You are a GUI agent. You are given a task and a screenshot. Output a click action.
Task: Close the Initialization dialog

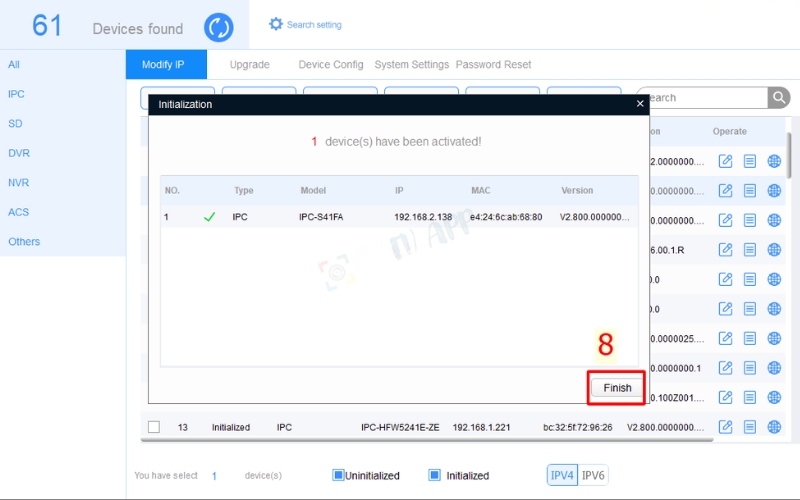640,104
